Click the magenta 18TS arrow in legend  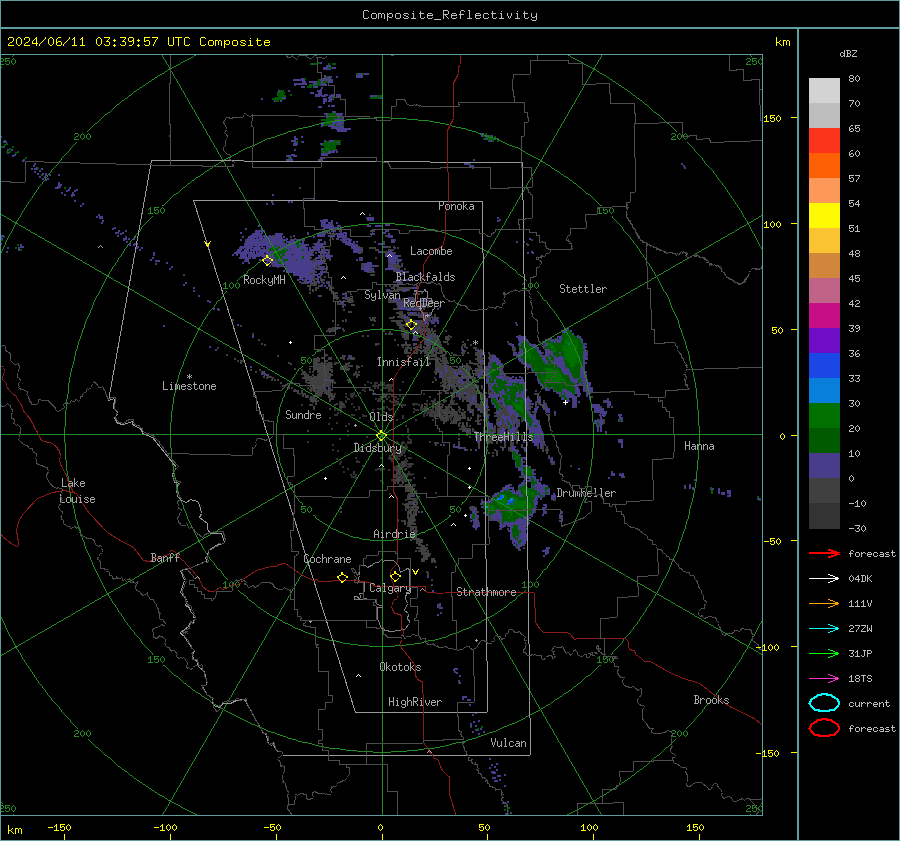[x=824, y=679]
